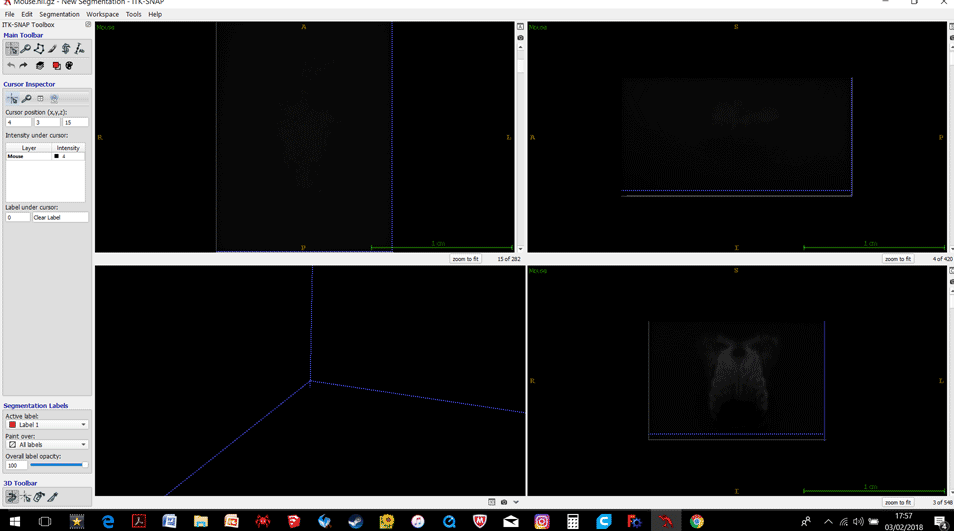Image resolution: width=954 pixels, height=531 pixels.
Task: Open Cursor Inspector display layout page
Action: pos(40,99)
